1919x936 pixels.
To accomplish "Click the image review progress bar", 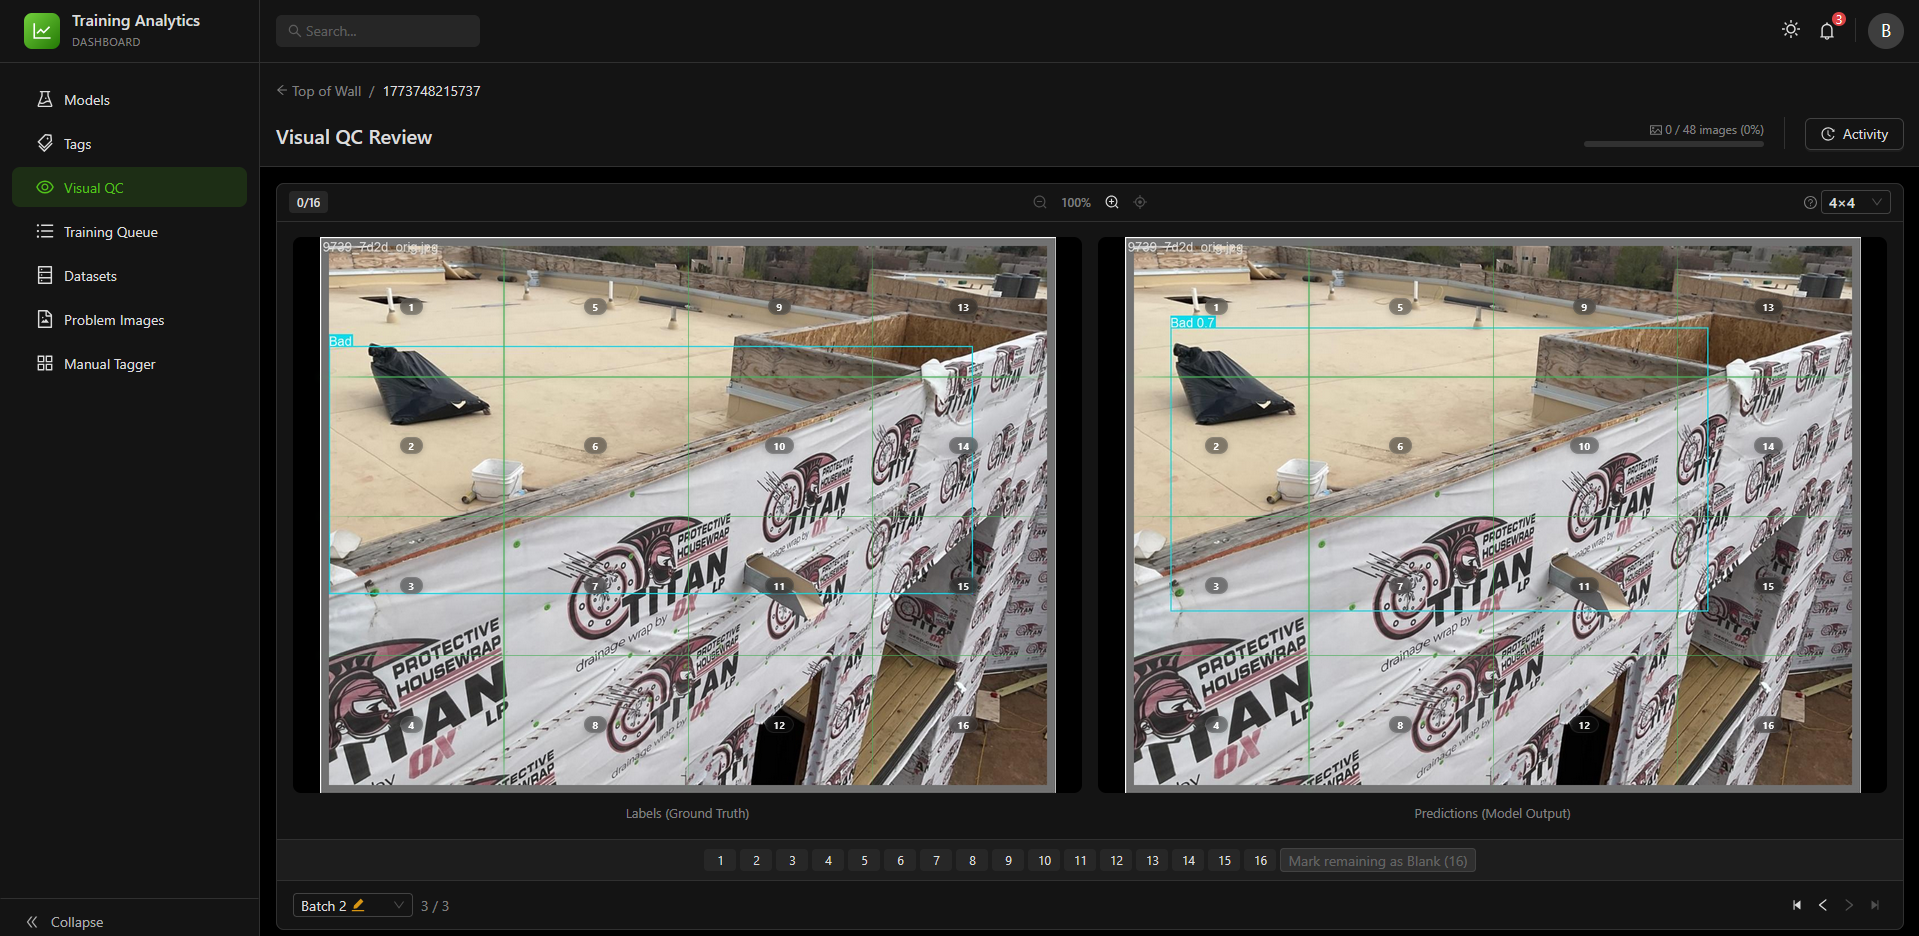I will coord(1674,144).
